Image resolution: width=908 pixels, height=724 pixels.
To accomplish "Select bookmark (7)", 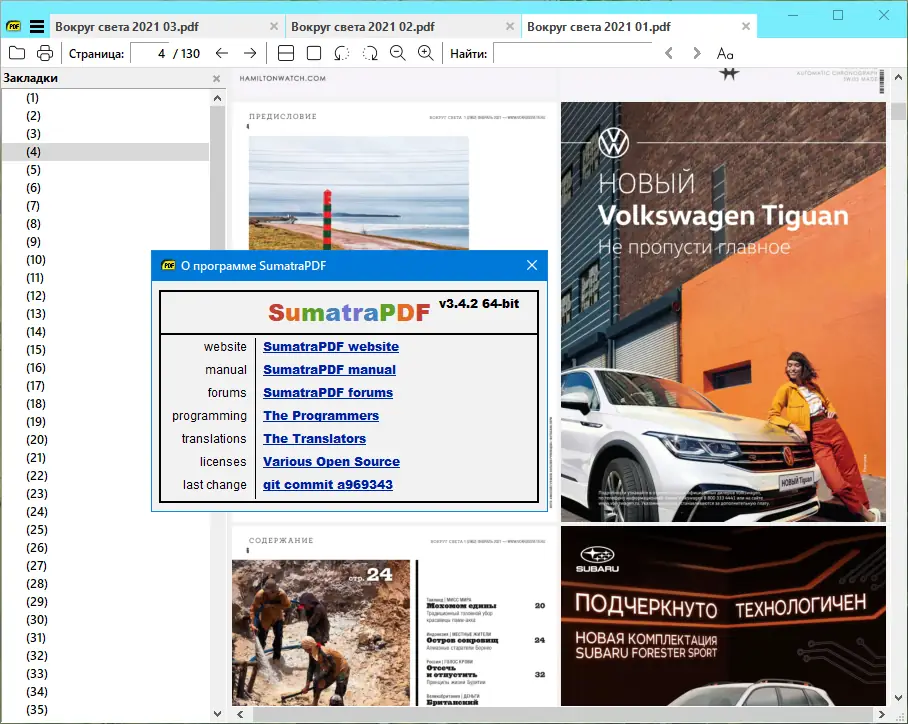I will pos(33,206).
